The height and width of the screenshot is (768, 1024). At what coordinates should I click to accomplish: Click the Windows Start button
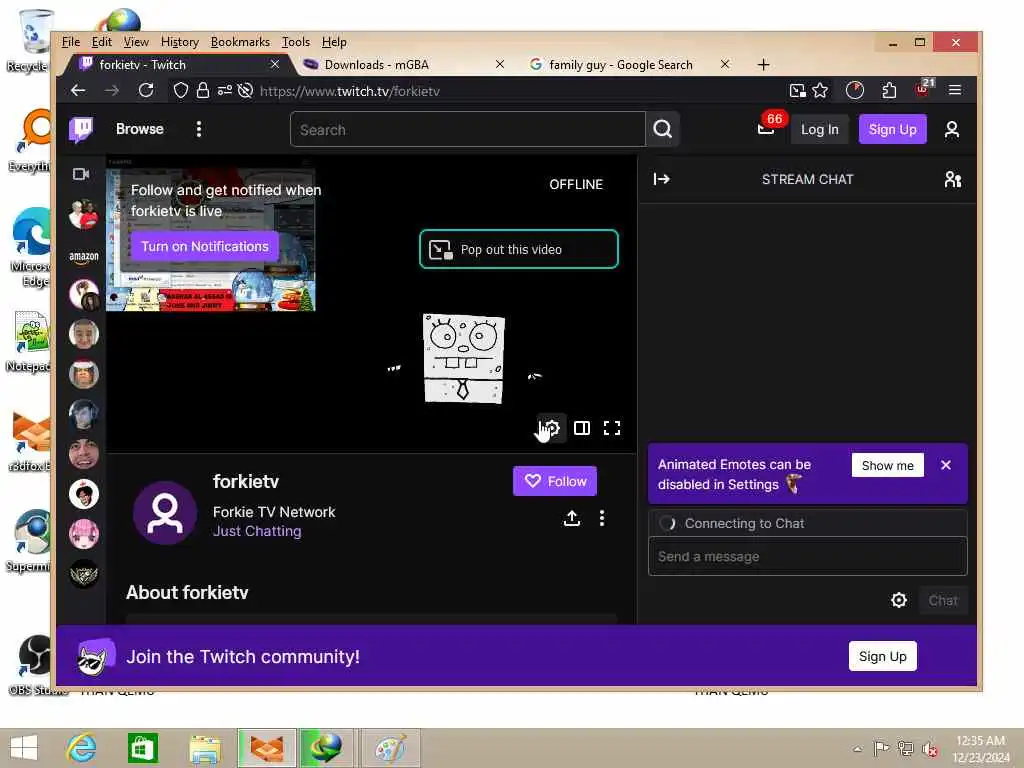coord(24,748)
